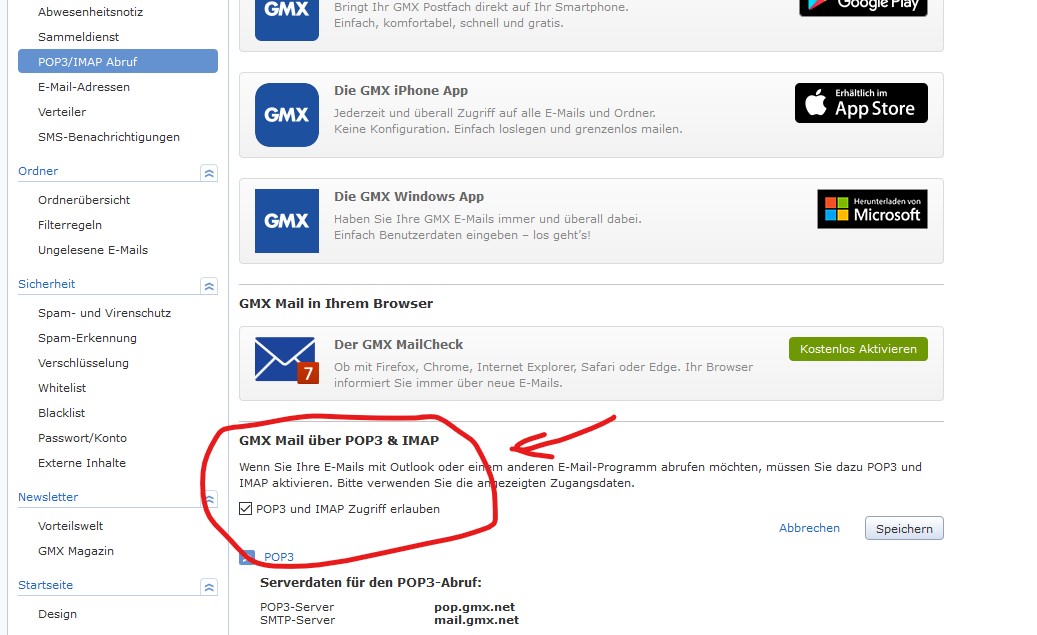
Task: Click the 'Die GMX Windows App' title
Action: pyautogui.click(x=409, y=196)
